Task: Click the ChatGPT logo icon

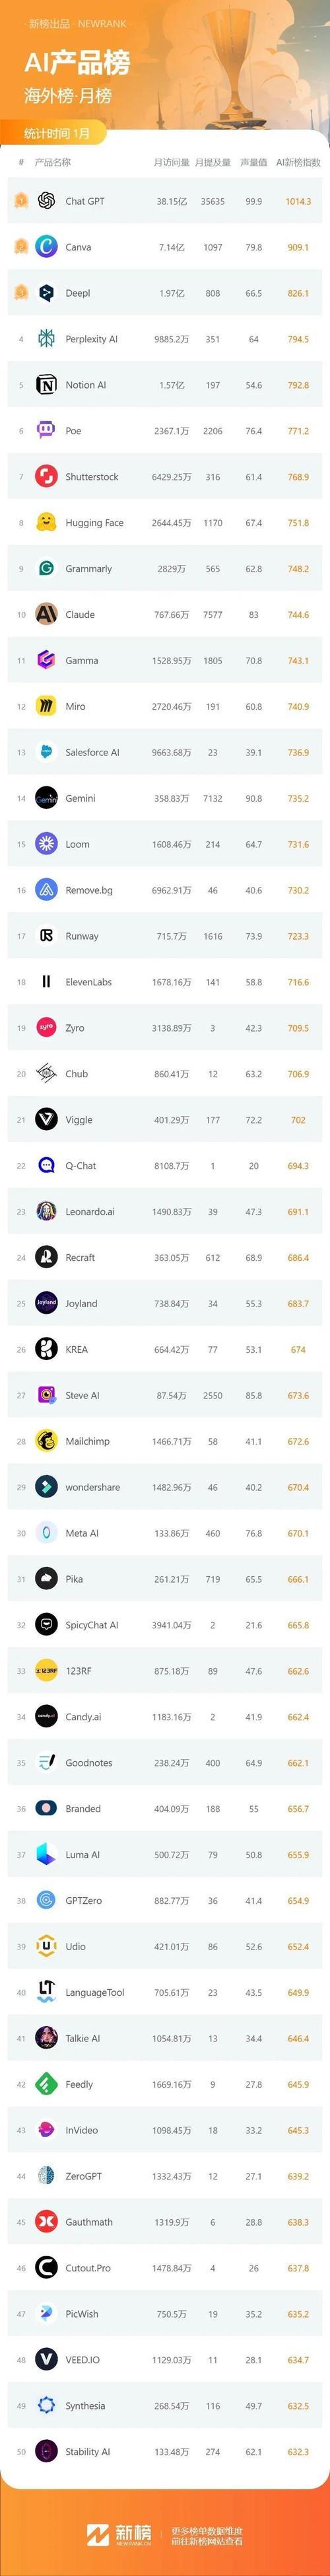Action: click(46, 201)
